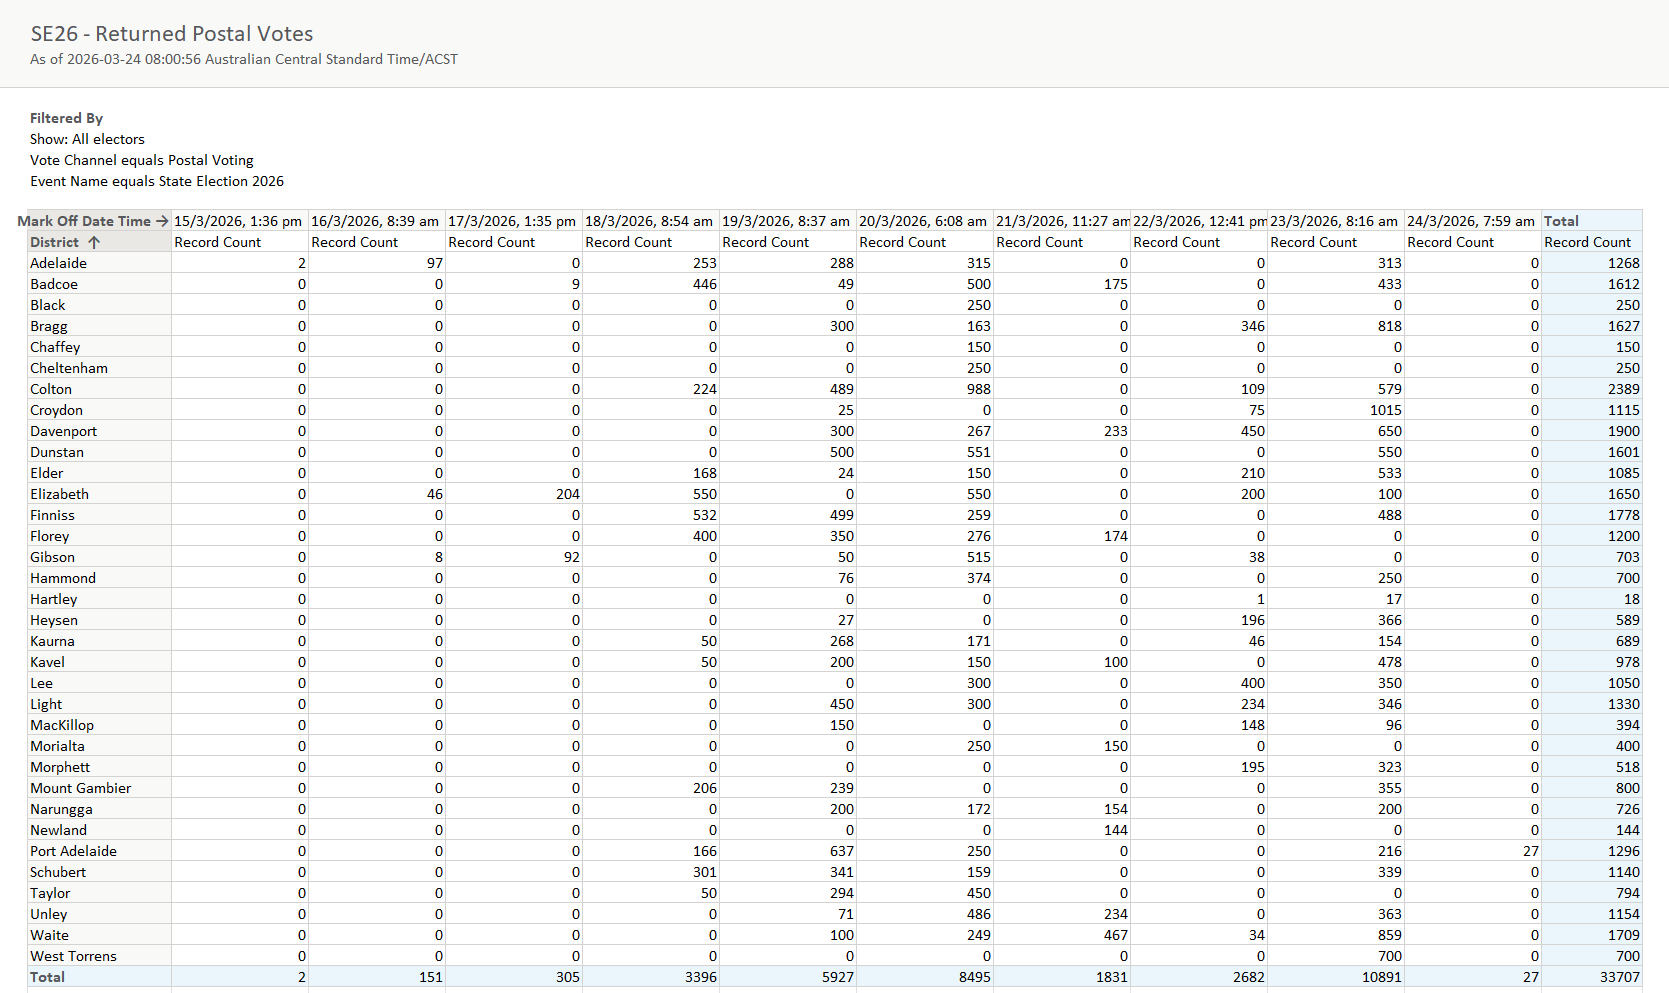This screenshot has height=993, width=1669.
Task: Click Colton's total of 2389
Action: click(x=1623, y=389)
